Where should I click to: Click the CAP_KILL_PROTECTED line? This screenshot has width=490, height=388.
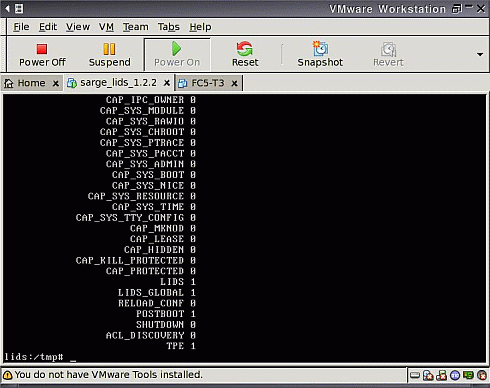click(x=136, y=260)
